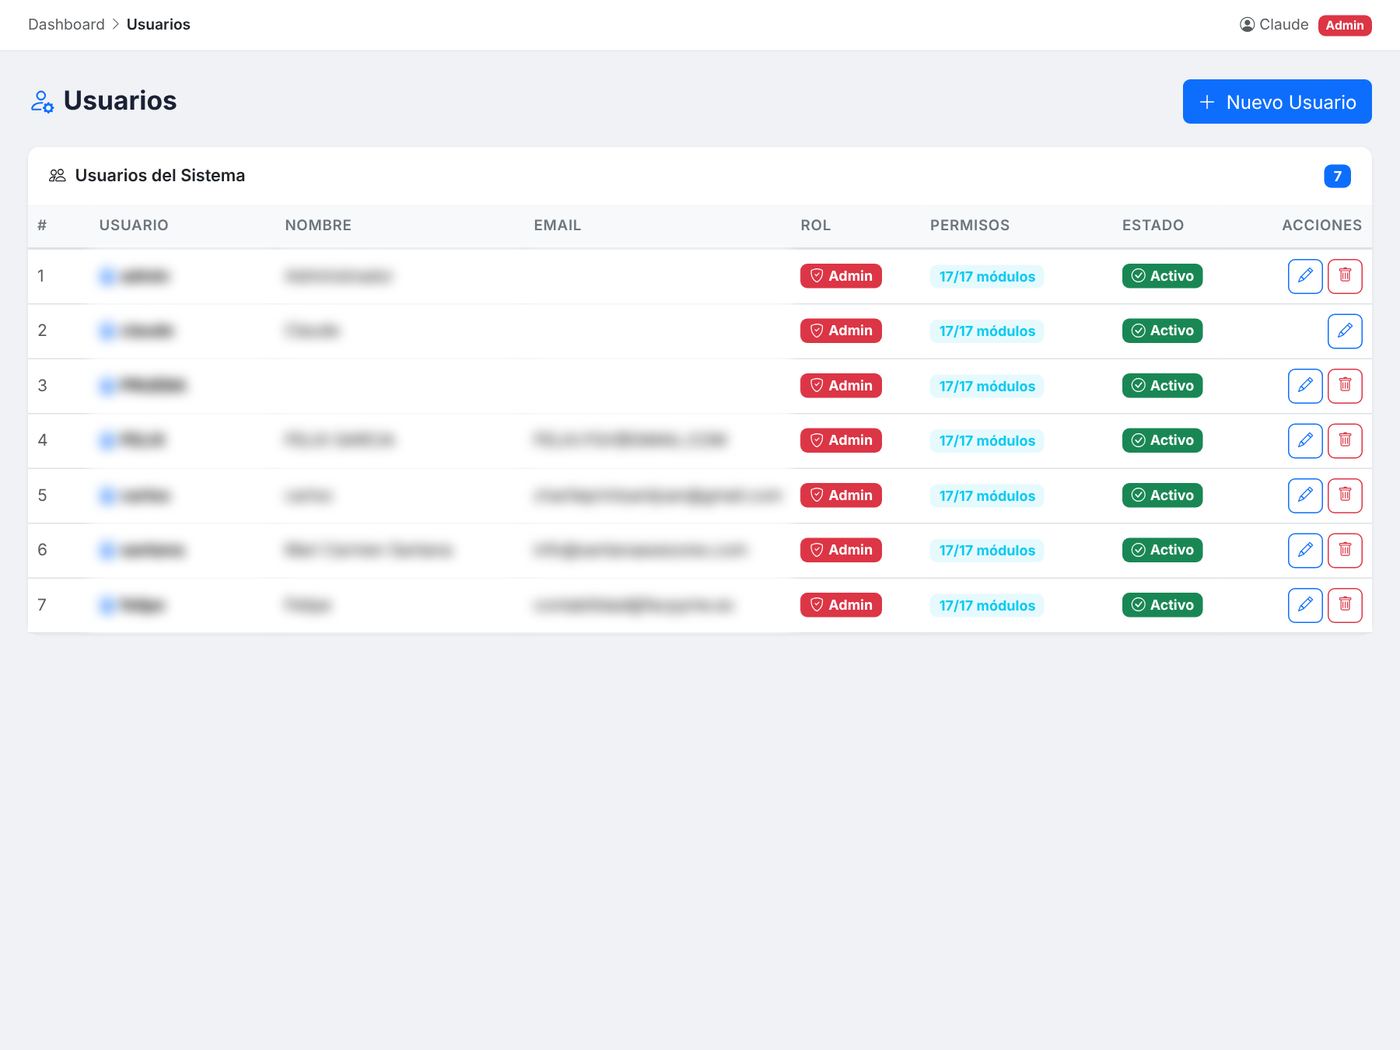Image resolution: width=1400 pixels, height=1050 pixels.
Task: Click the ACCIONES column header
Action: (x=1322, y=225)
